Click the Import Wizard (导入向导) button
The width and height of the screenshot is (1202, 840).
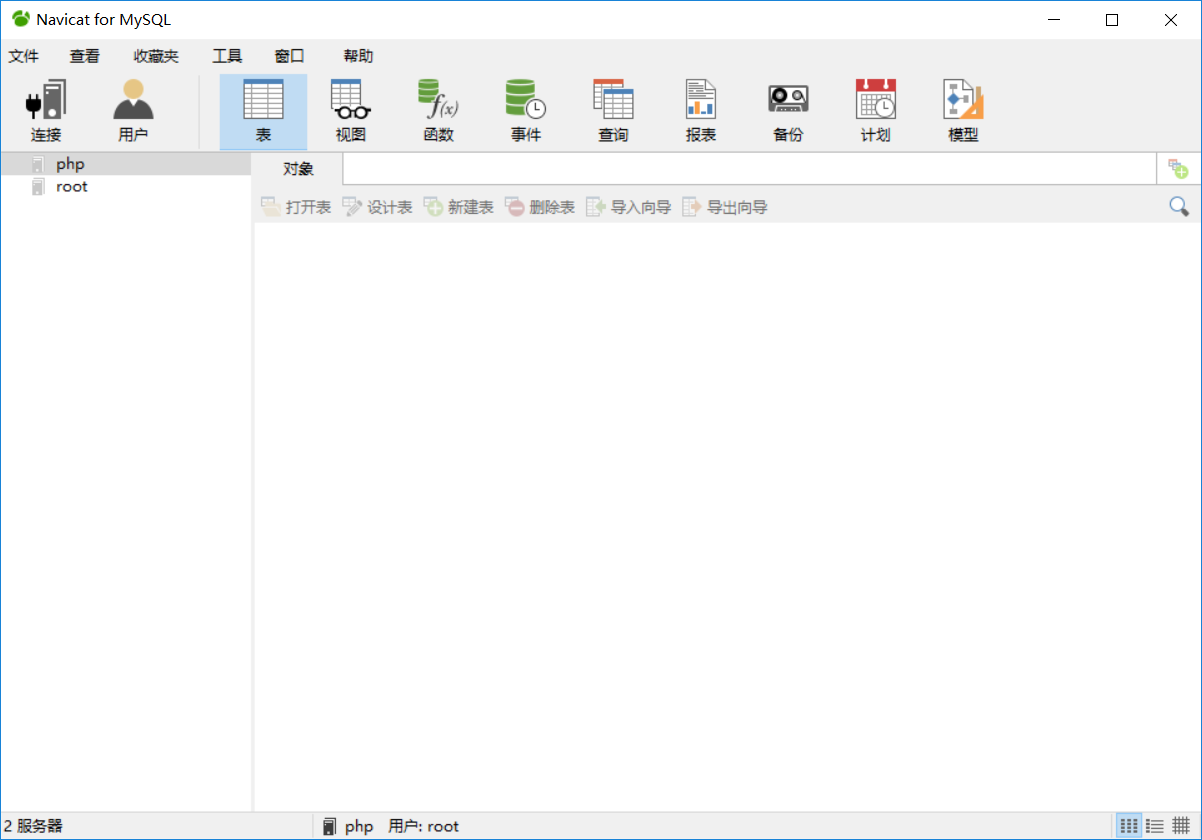(x=629, y=207)
